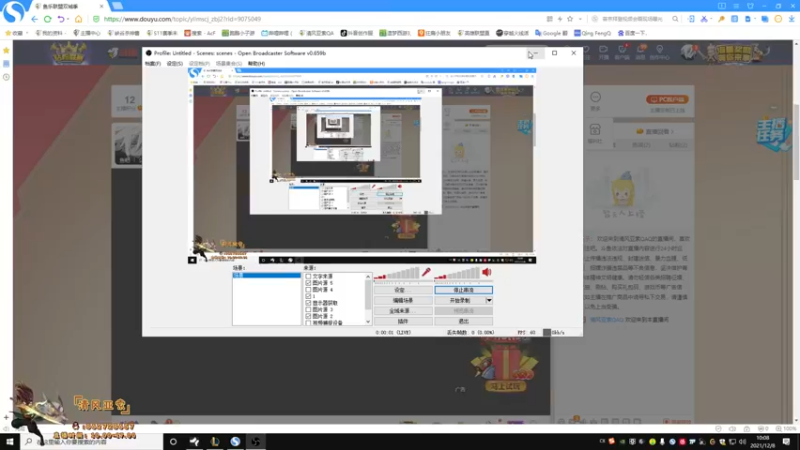
Task: Click the purple undo-close-tab icon
Action: 61,19
